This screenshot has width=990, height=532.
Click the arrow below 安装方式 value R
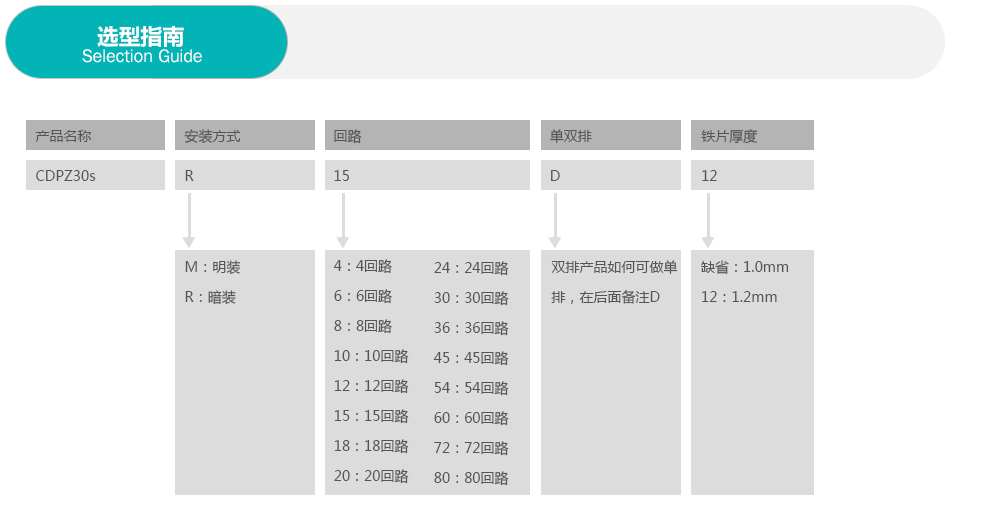189,220
